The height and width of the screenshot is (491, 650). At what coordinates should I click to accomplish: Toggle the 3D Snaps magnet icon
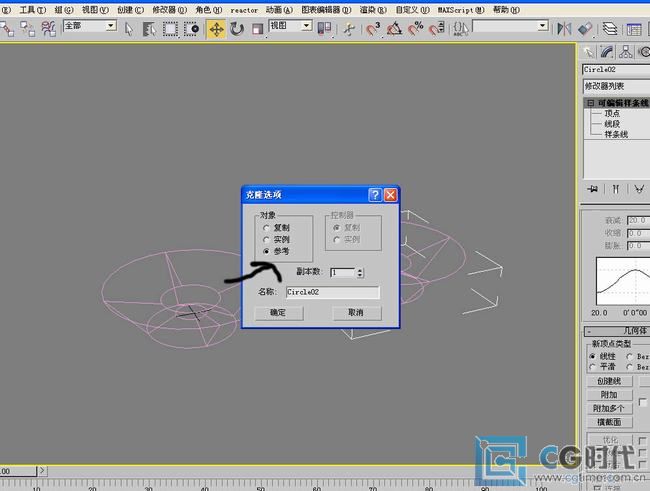373,29
